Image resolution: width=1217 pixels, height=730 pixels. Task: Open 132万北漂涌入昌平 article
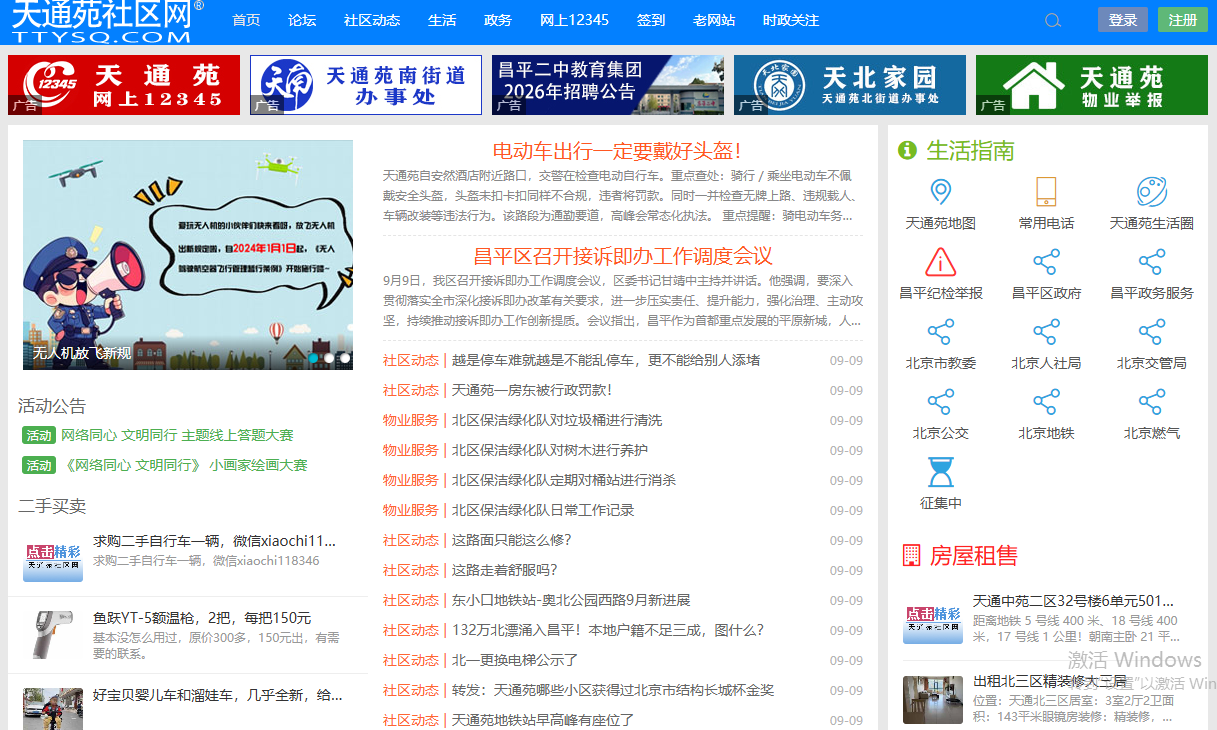coord(608,630)
